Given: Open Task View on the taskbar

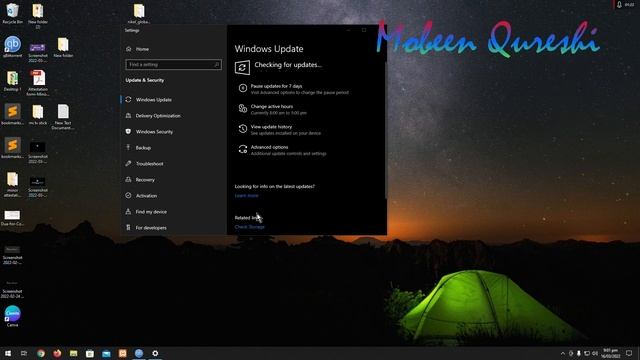Looking at the screenshot, I should (24, 353).
